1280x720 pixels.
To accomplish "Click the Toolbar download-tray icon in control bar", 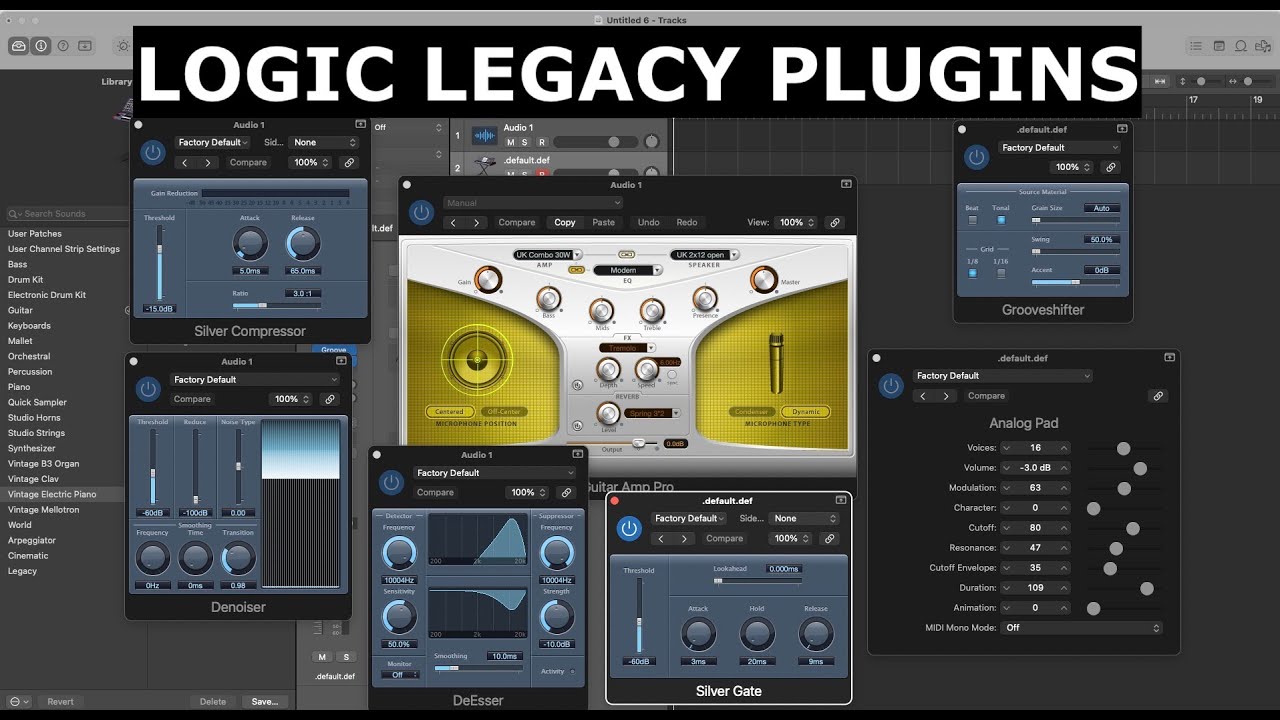I will pyautogui.click(x=85, y=46).
